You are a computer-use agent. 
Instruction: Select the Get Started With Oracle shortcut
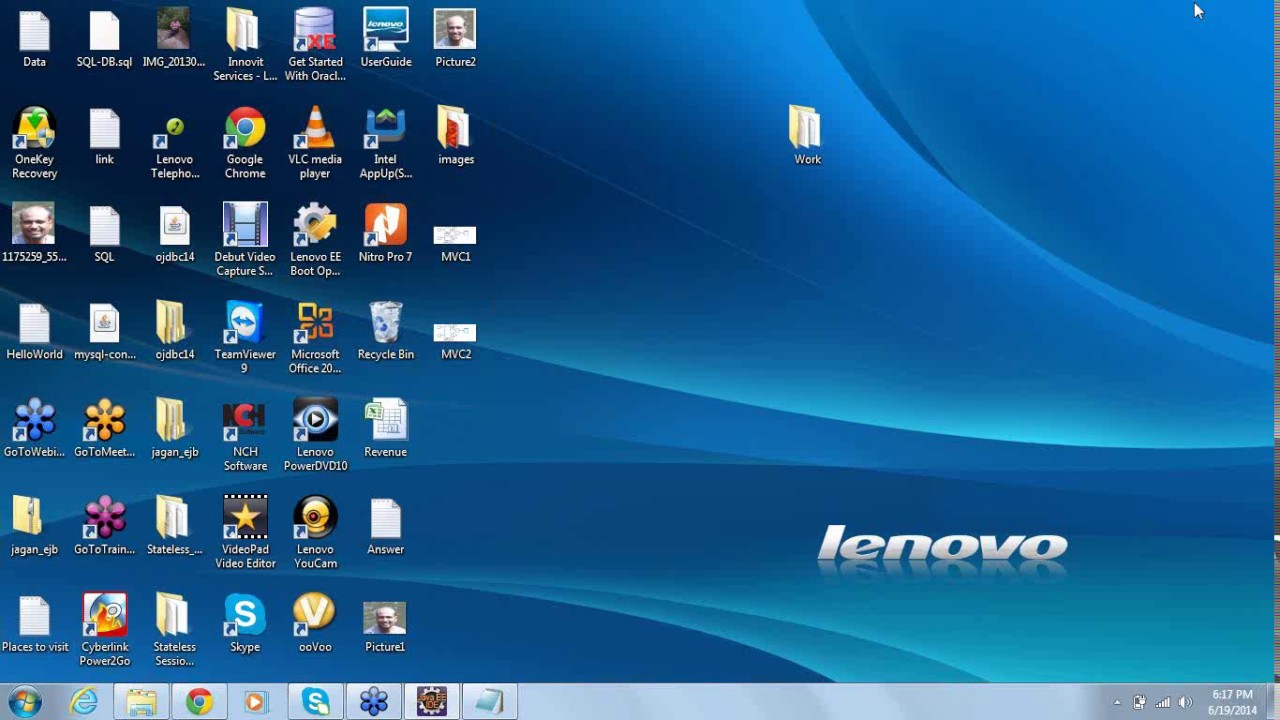315,45
